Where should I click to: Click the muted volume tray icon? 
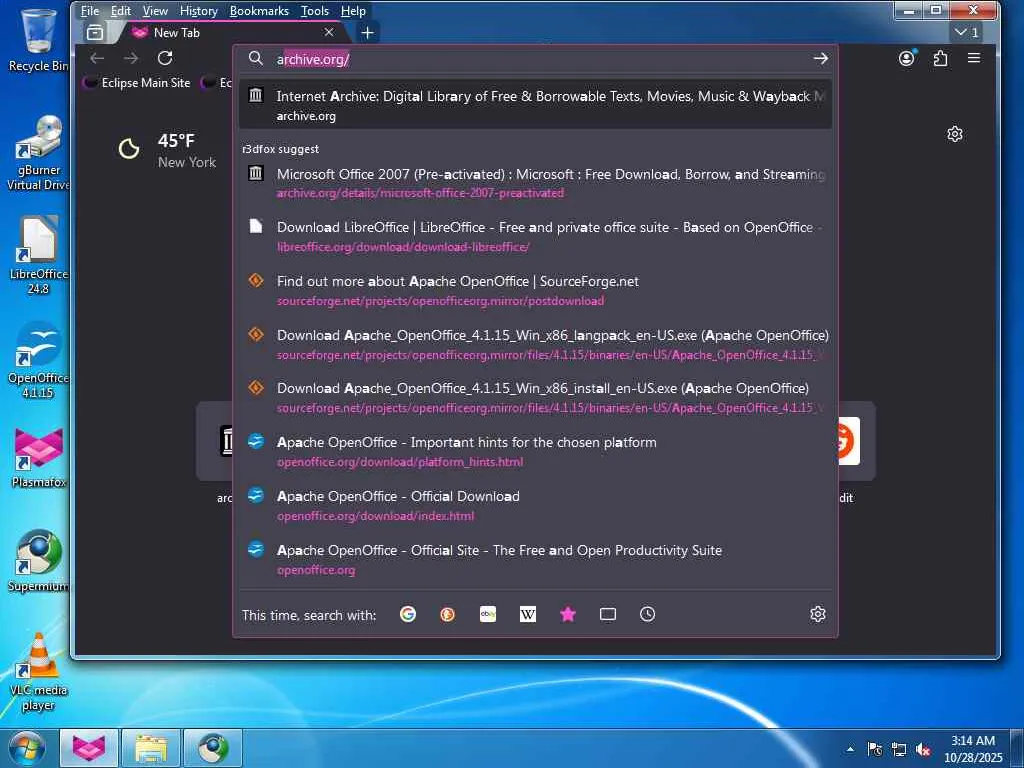point(923,750)
